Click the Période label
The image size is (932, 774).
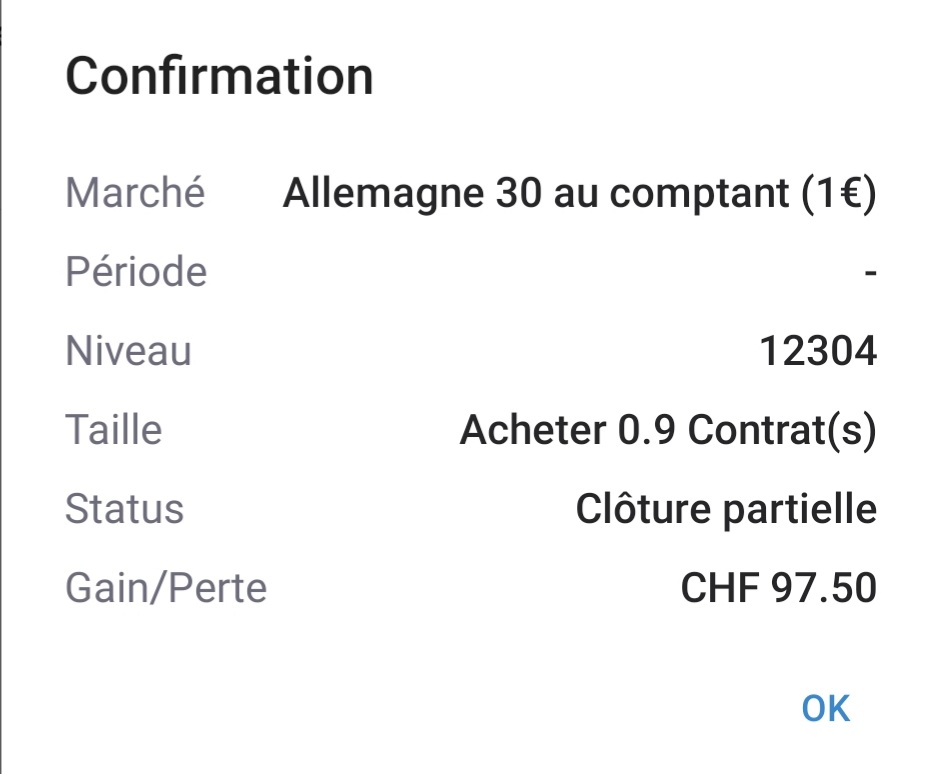click(136, 271)
